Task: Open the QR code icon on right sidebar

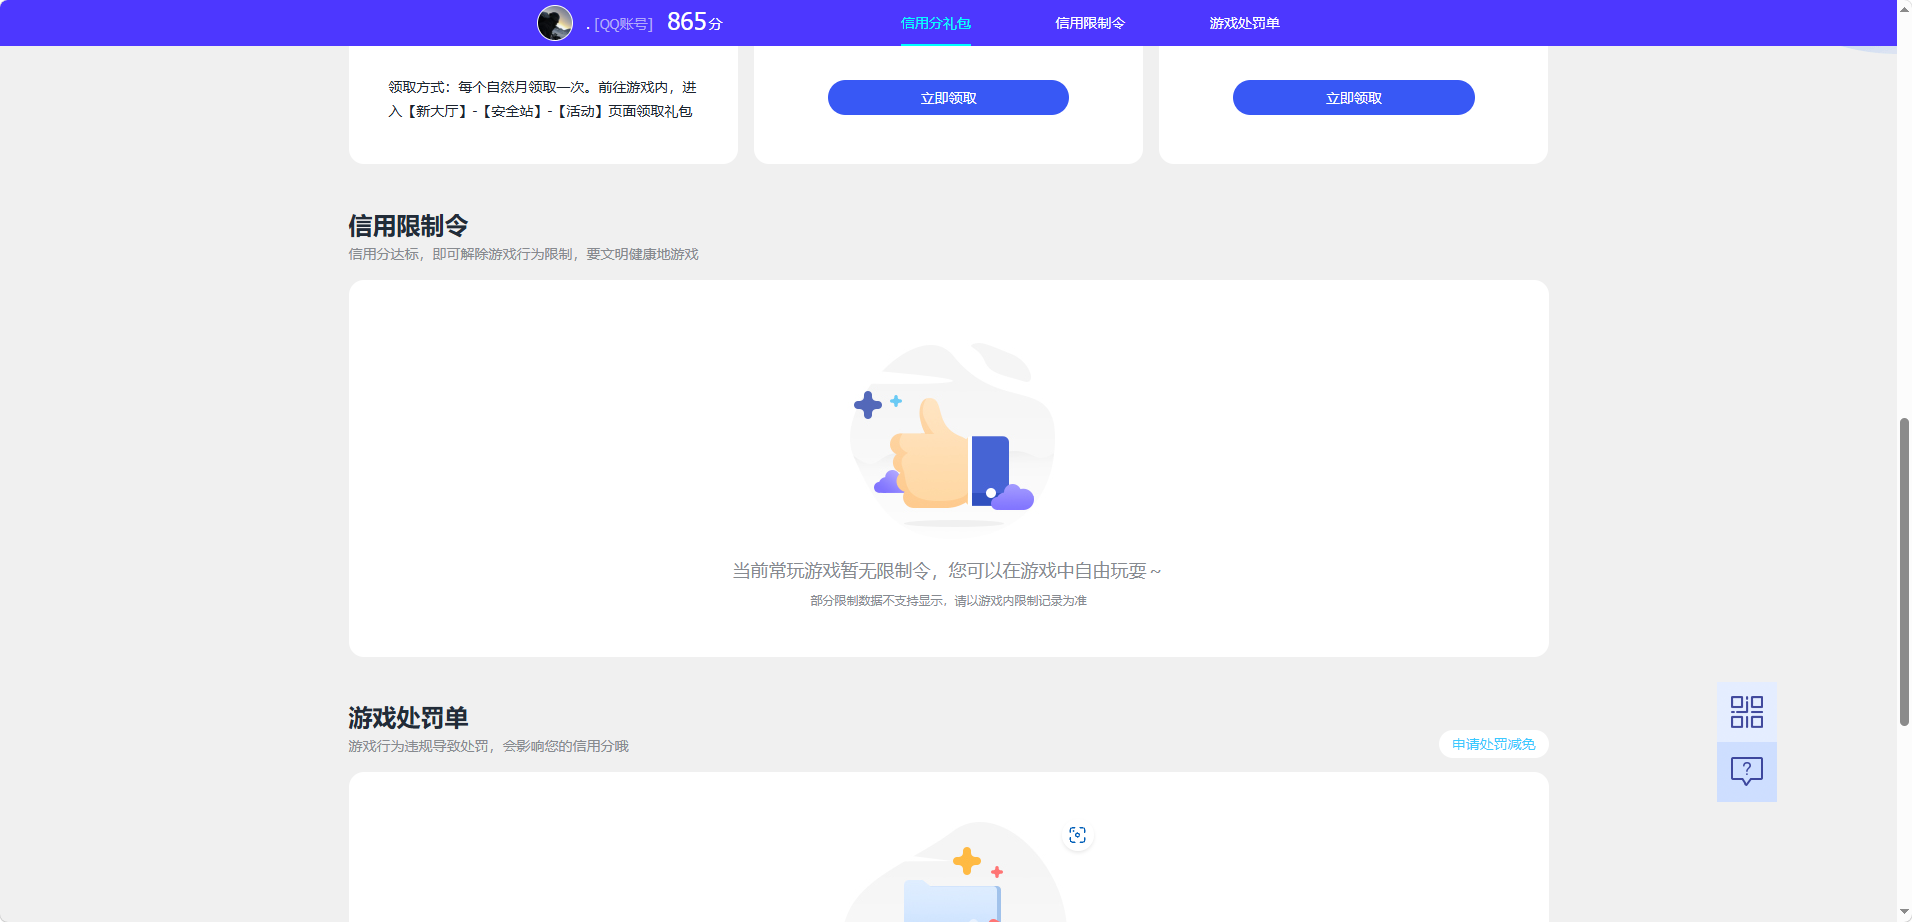Action: (1746, 712)
